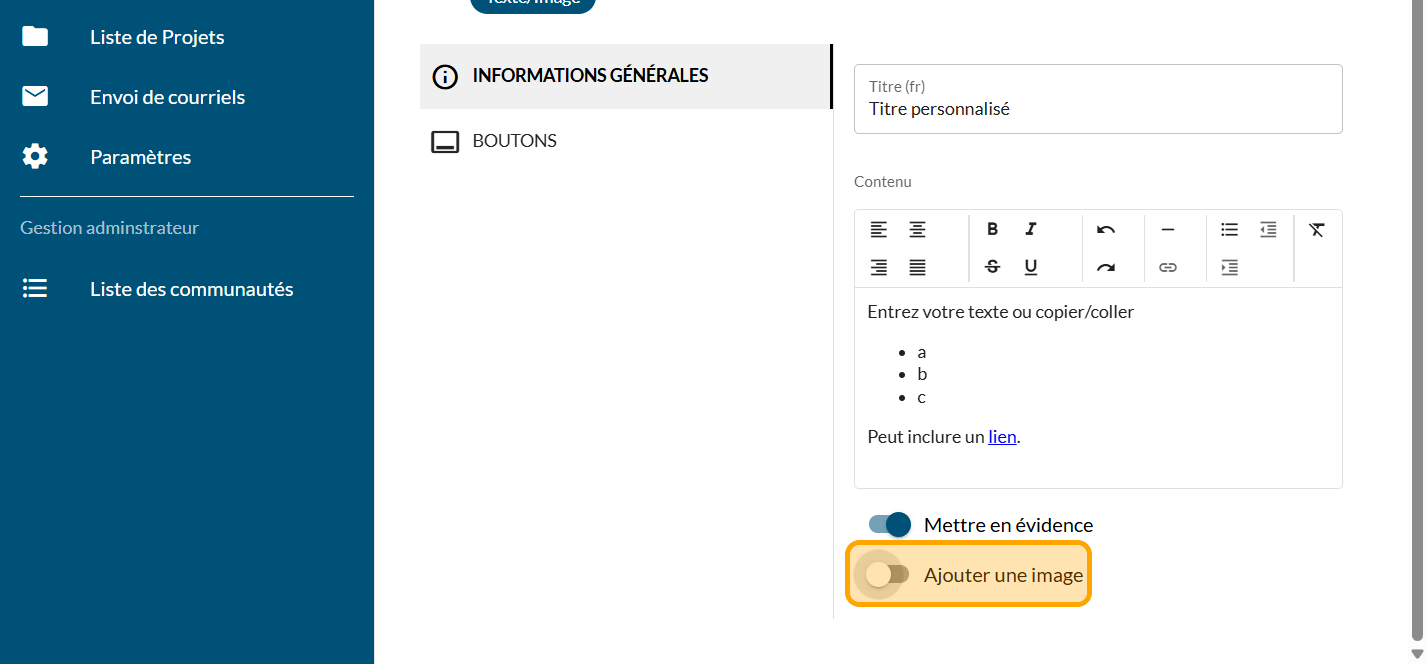The height and width of the screenshot is (664, 1427).
Task: Redo the last undone edit
Action: pos(1105,267)
